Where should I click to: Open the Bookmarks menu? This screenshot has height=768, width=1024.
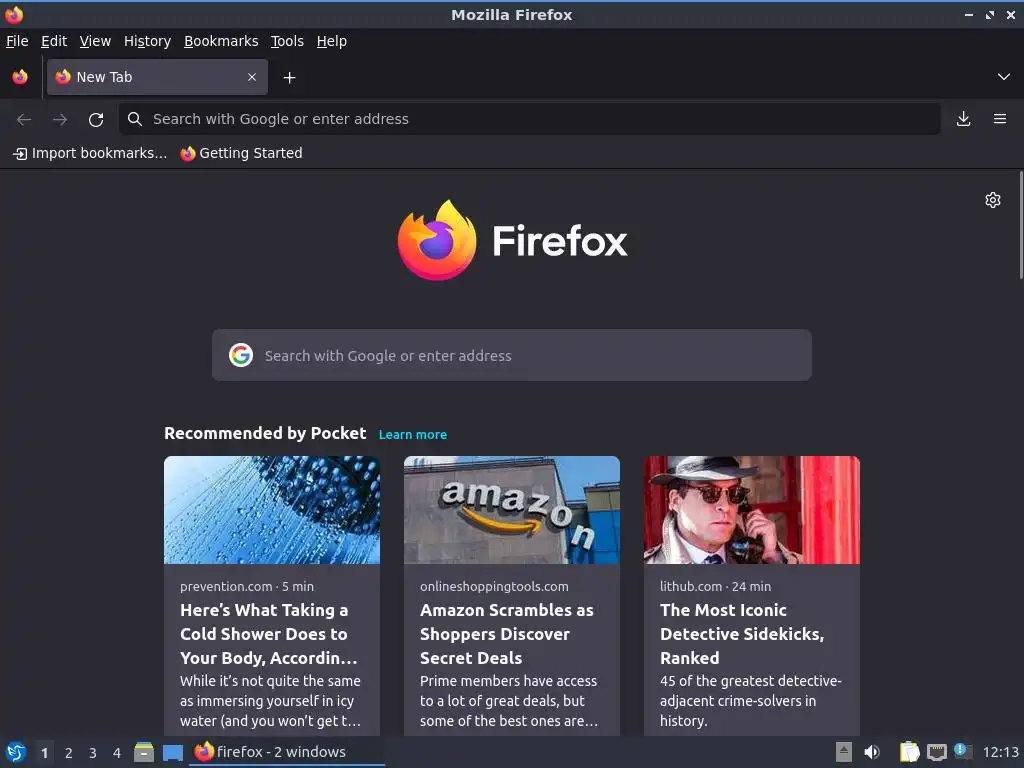[x=221, y=41]
